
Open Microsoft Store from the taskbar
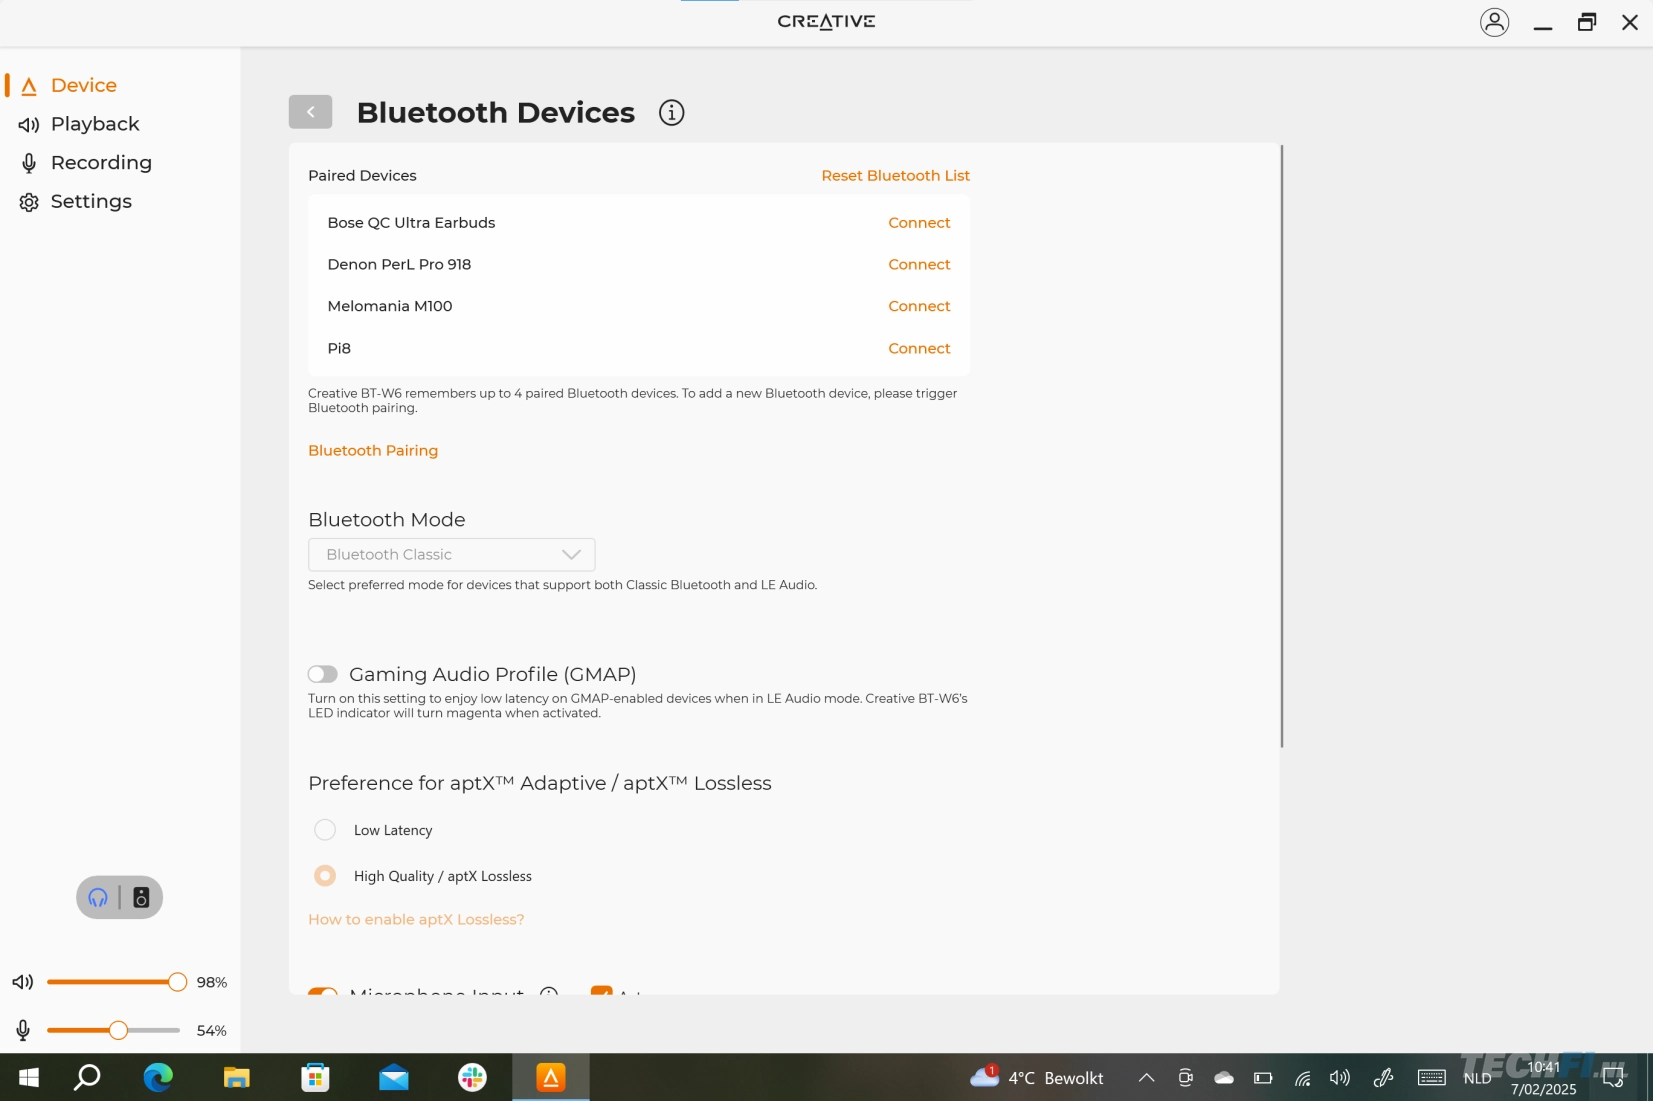tap(315, 1077)
